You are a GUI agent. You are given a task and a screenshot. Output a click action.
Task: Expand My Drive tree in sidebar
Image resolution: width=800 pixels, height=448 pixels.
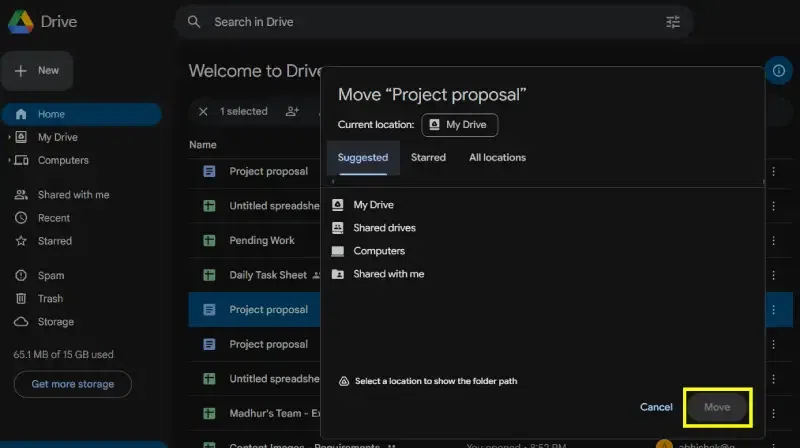(9, 137)
